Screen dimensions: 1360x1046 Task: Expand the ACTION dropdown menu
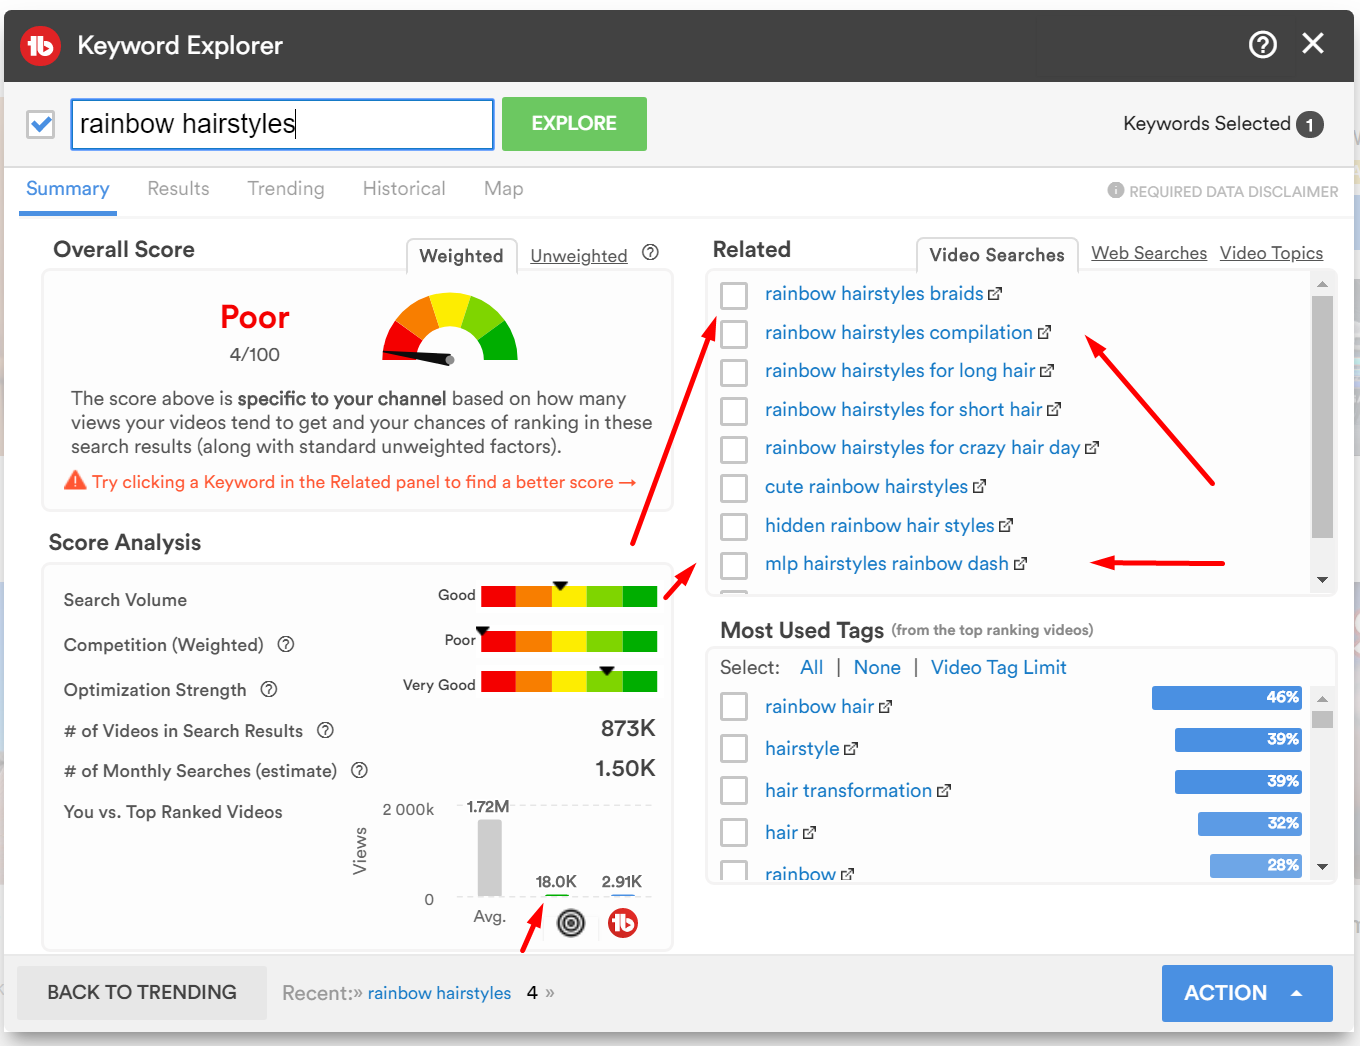point(1246,993)
